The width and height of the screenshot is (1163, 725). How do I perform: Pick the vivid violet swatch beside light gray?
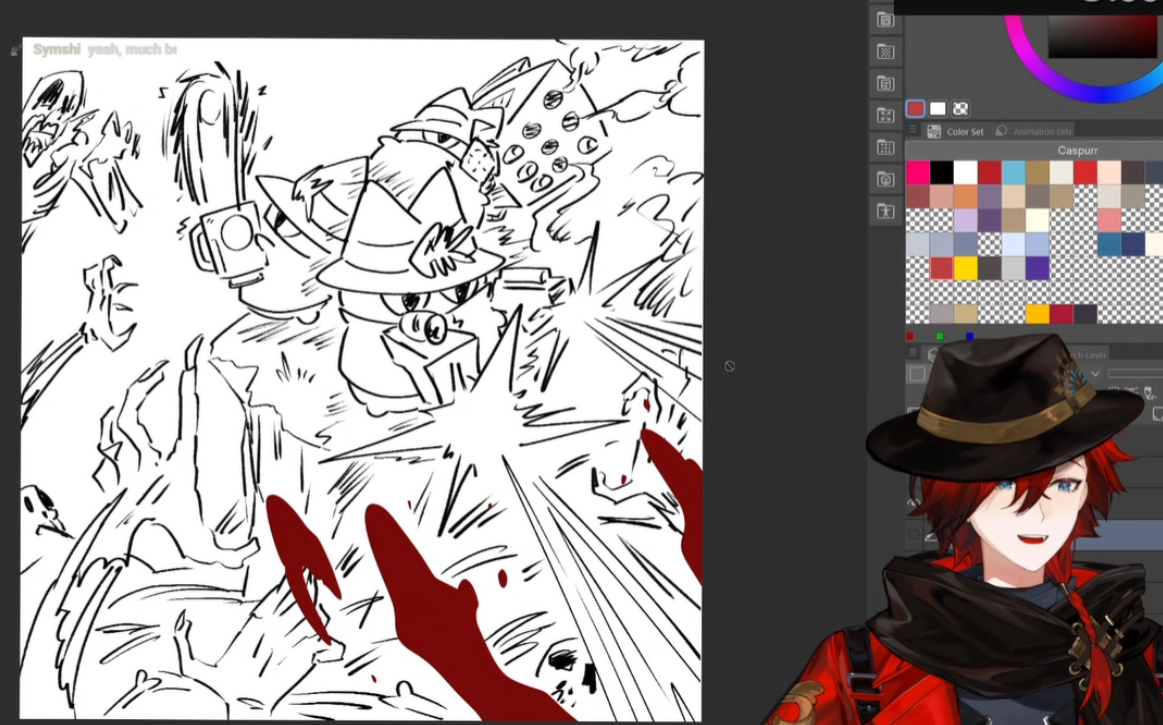tap(1037, 268)
